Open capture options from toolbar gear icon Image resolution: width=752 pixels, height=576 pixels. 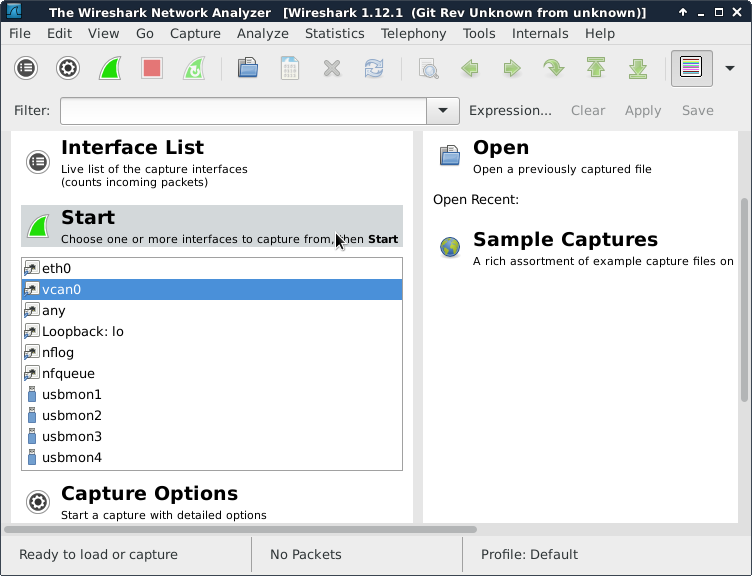click(68, 68)
